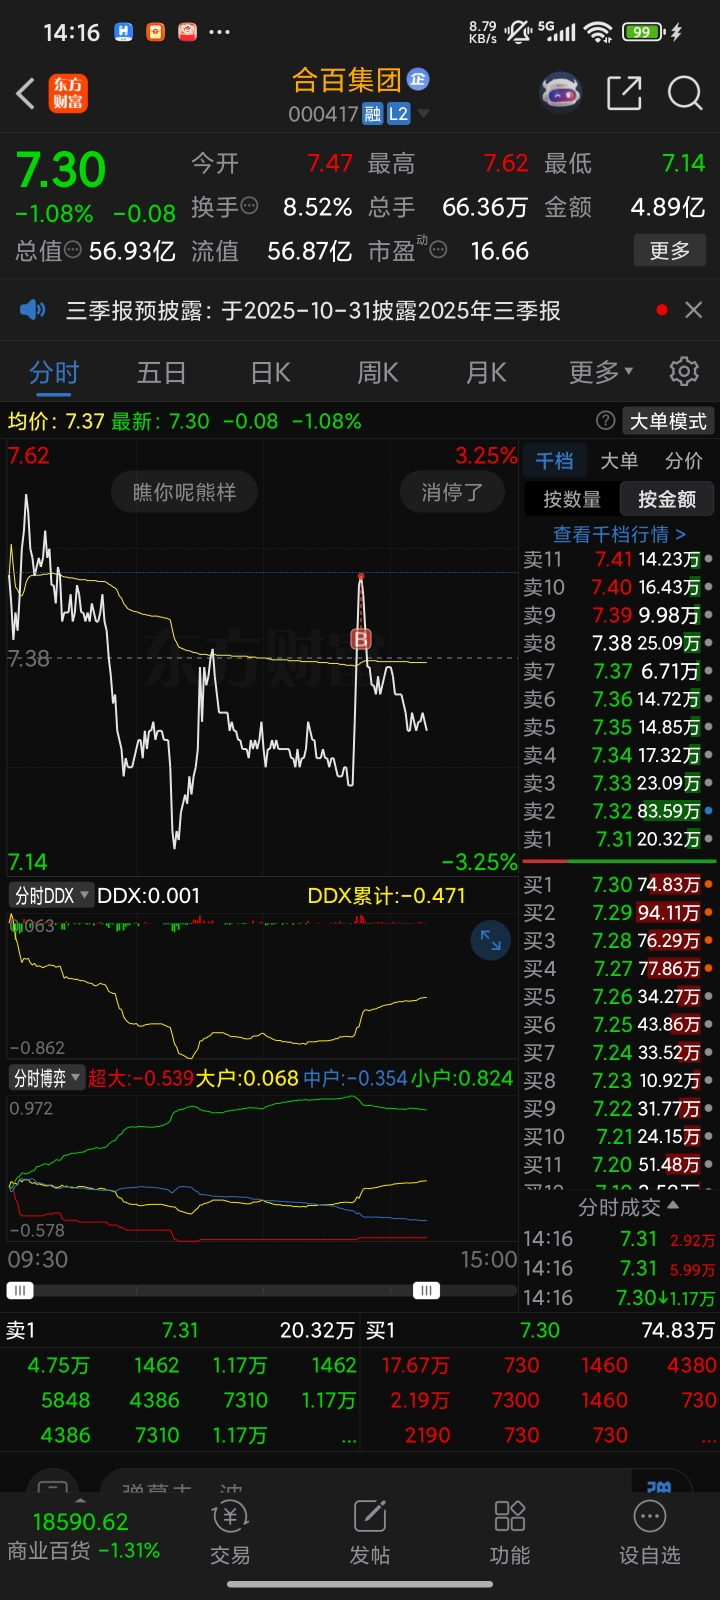Tap 买1 7.30 queue header row
Viewport: 720px width, 1600px height.
(x=541, y=1330)
